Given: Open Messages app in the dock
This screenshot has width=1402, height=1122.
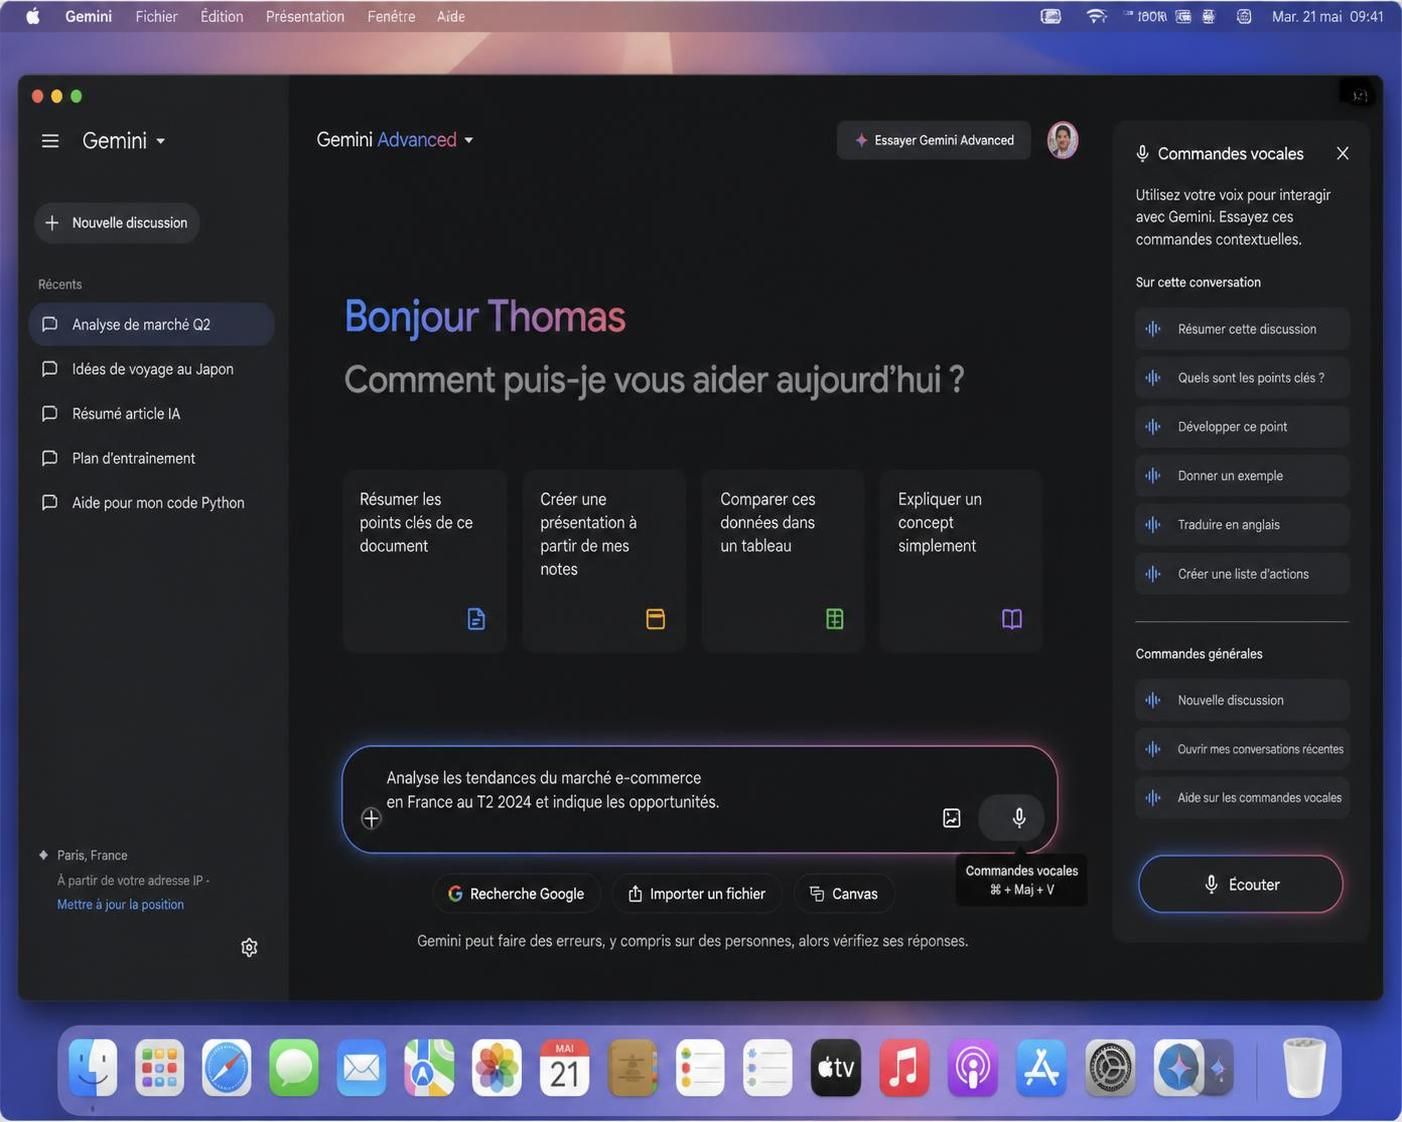Looking at the screenshot, I should (294, 1068).
